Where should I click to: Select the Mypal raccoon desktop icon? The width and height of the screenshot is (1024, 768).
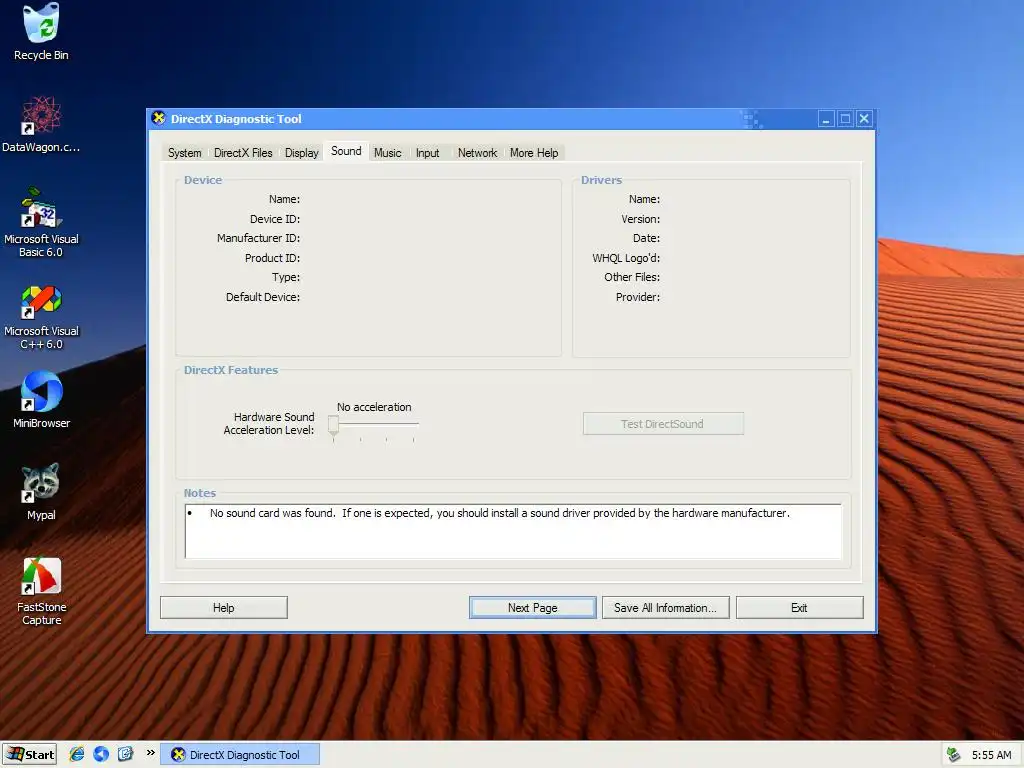pyautogui.click(x=41, y=491)
